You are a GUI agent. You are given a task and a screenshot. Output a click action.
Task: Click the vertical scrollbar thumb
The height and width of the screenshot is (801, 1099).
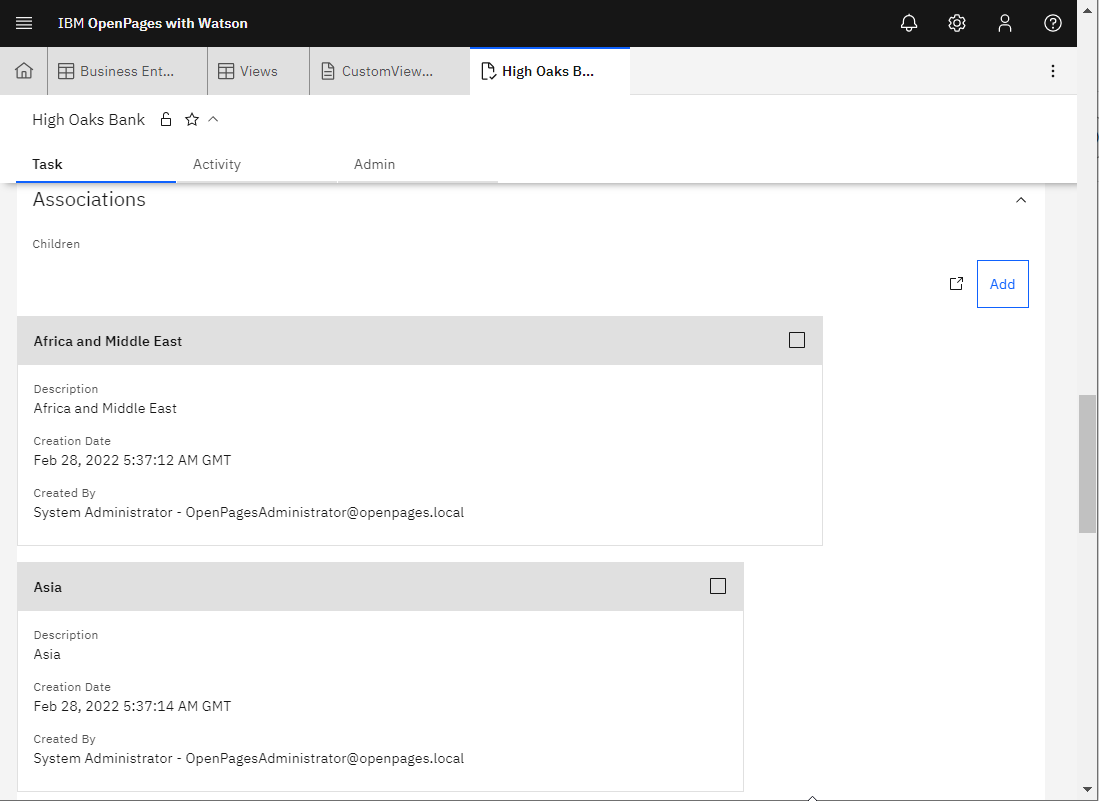(x=1087, y=464)
